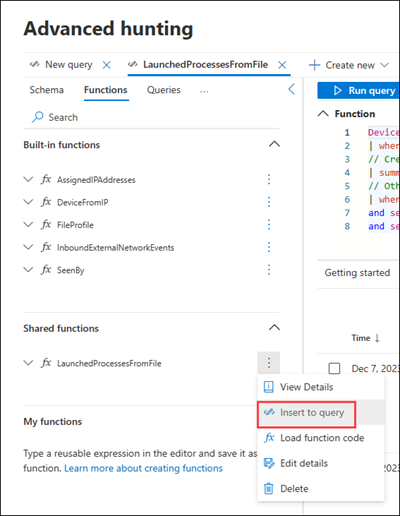The image size is (400, 516).
Task: Open the three-dot menu for SeenBy
Action: [269, 270]
